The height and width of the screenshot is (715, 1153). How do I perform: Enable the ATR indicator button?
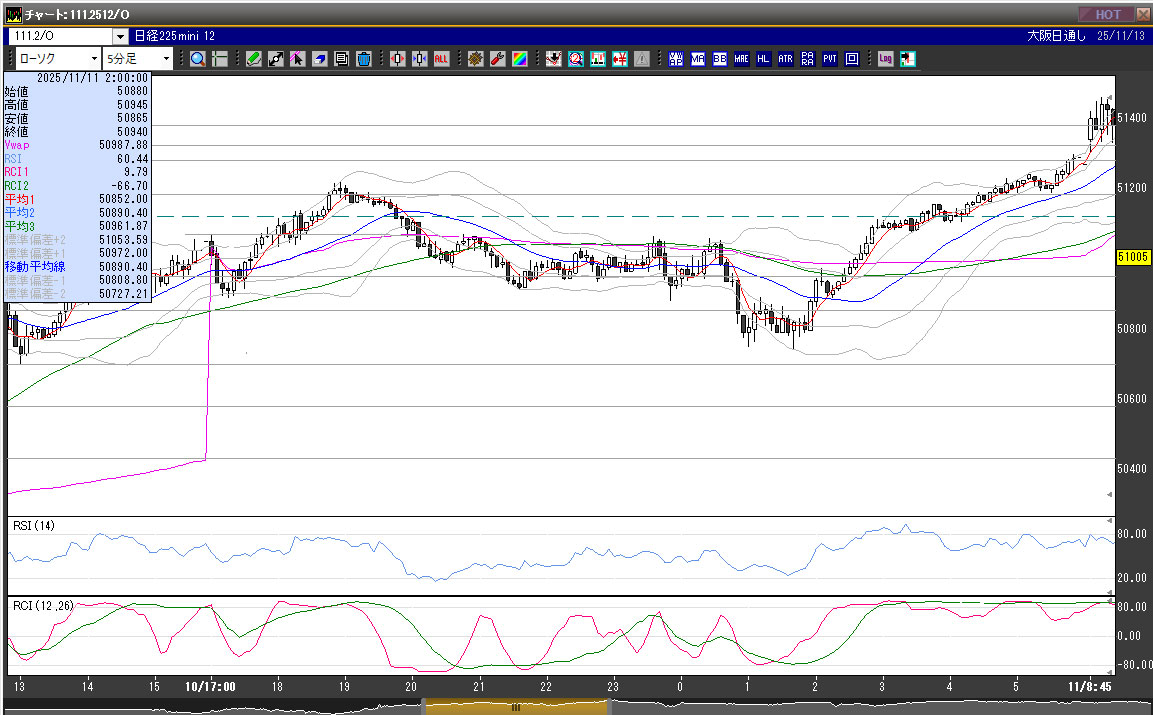click(x=785, y=59)
